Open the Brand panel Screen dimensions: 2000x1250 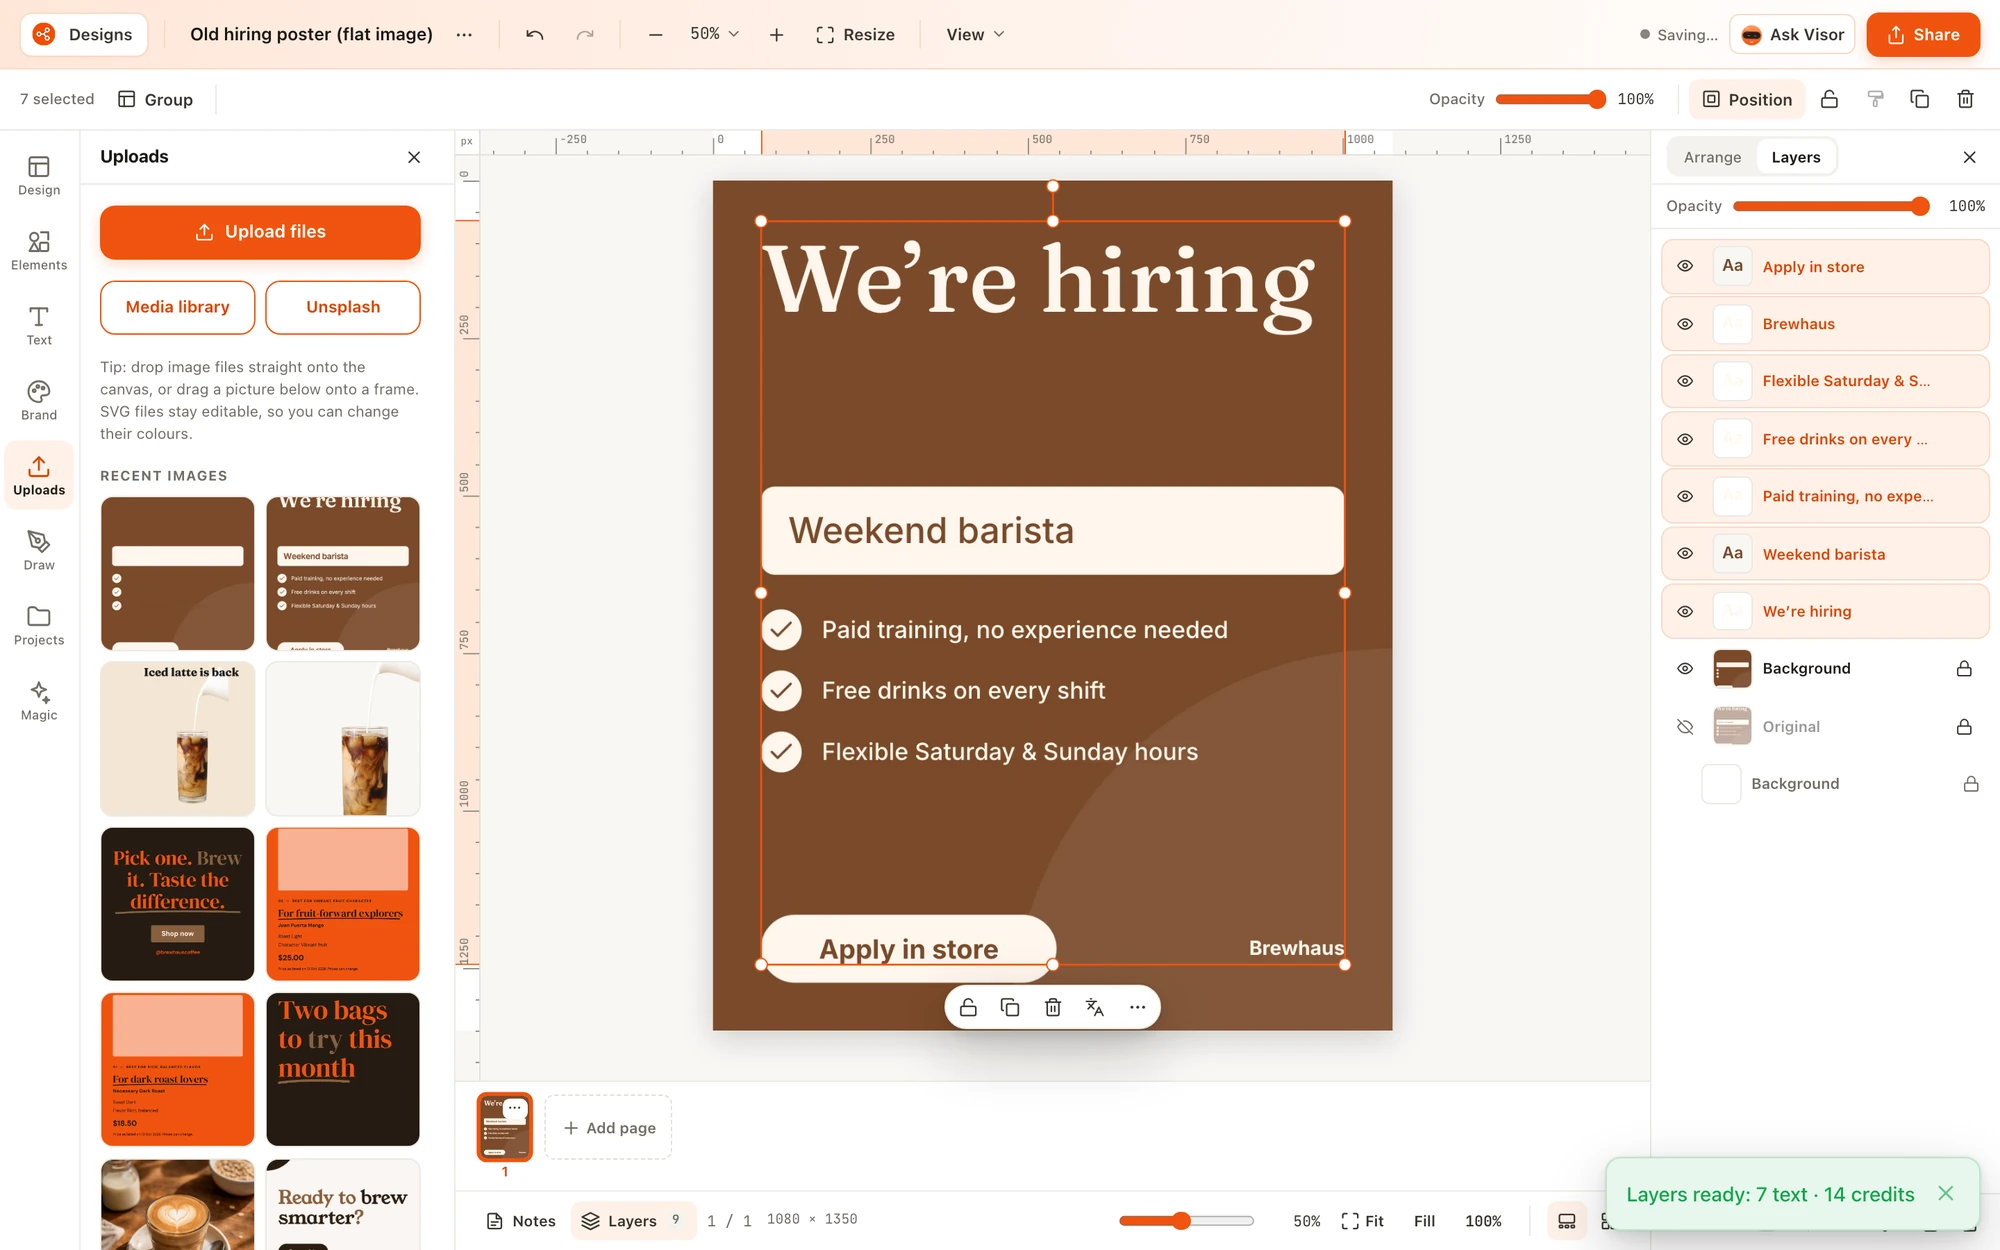(x=39, y=400)
